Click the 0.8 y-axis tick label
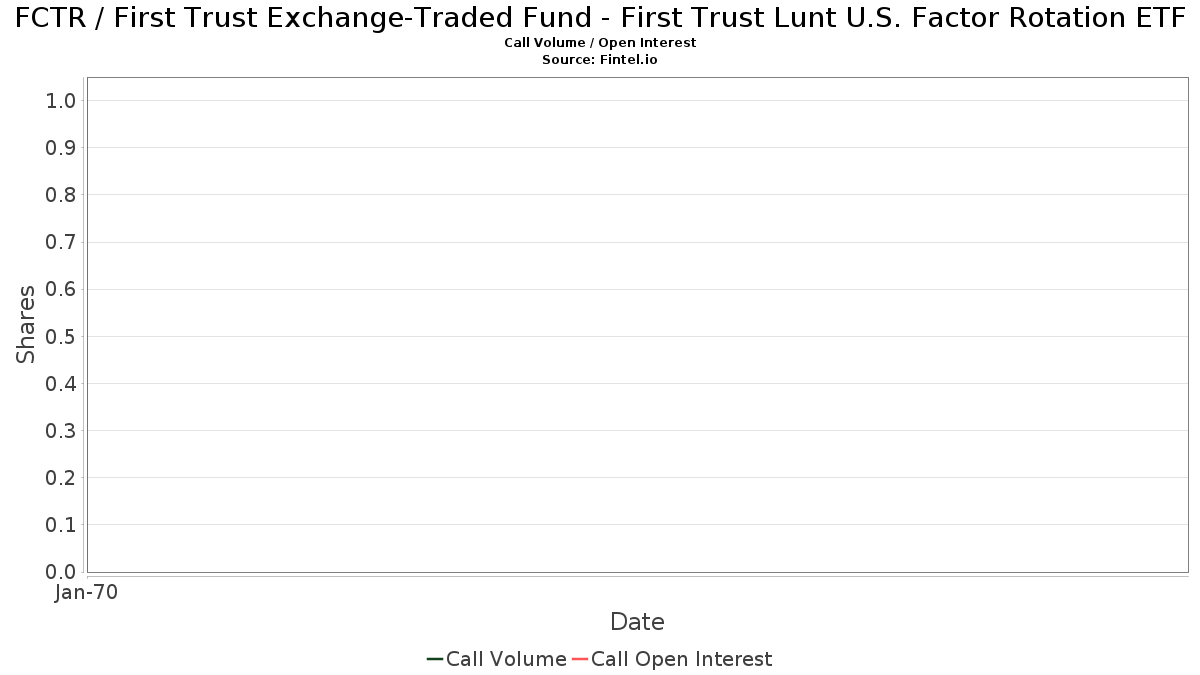The height and width of the screenshot is (675, 1200). pos(61,195)
